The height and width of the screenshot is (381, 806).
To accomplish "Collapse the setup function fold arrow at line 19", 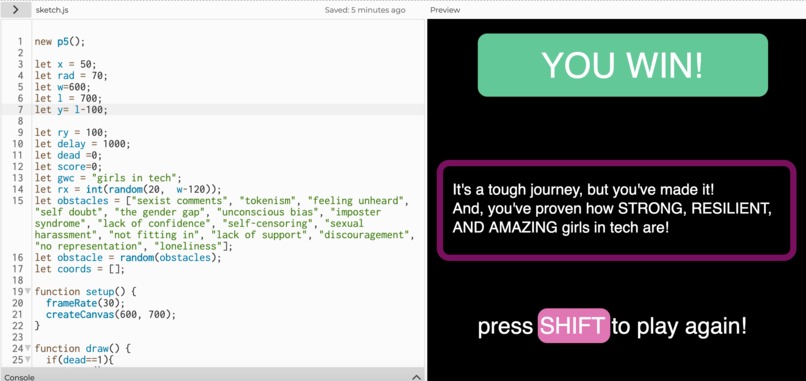I will click(x=28, y=292).
